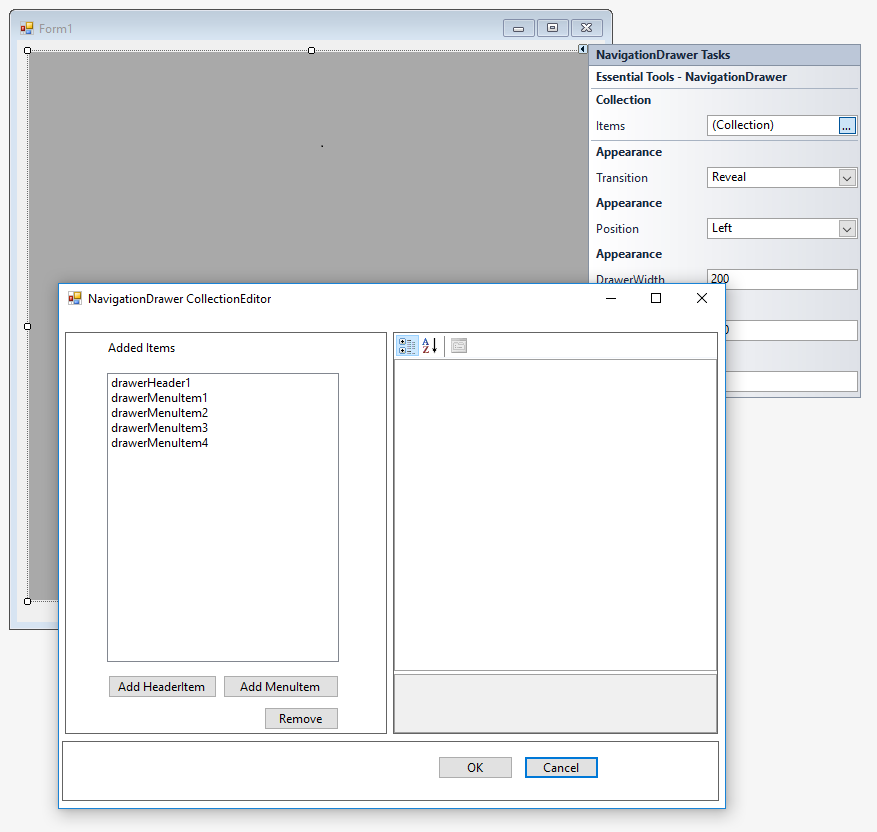The width and height of the screenshot is (877, 832).
Task: Sort properties alphabetically
Action: click(x=430, y=346)
